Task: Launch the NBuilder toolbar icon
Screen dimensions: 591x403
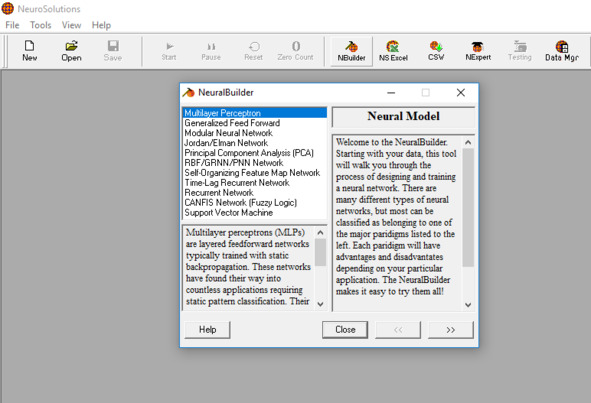Action: pos(351,51)
